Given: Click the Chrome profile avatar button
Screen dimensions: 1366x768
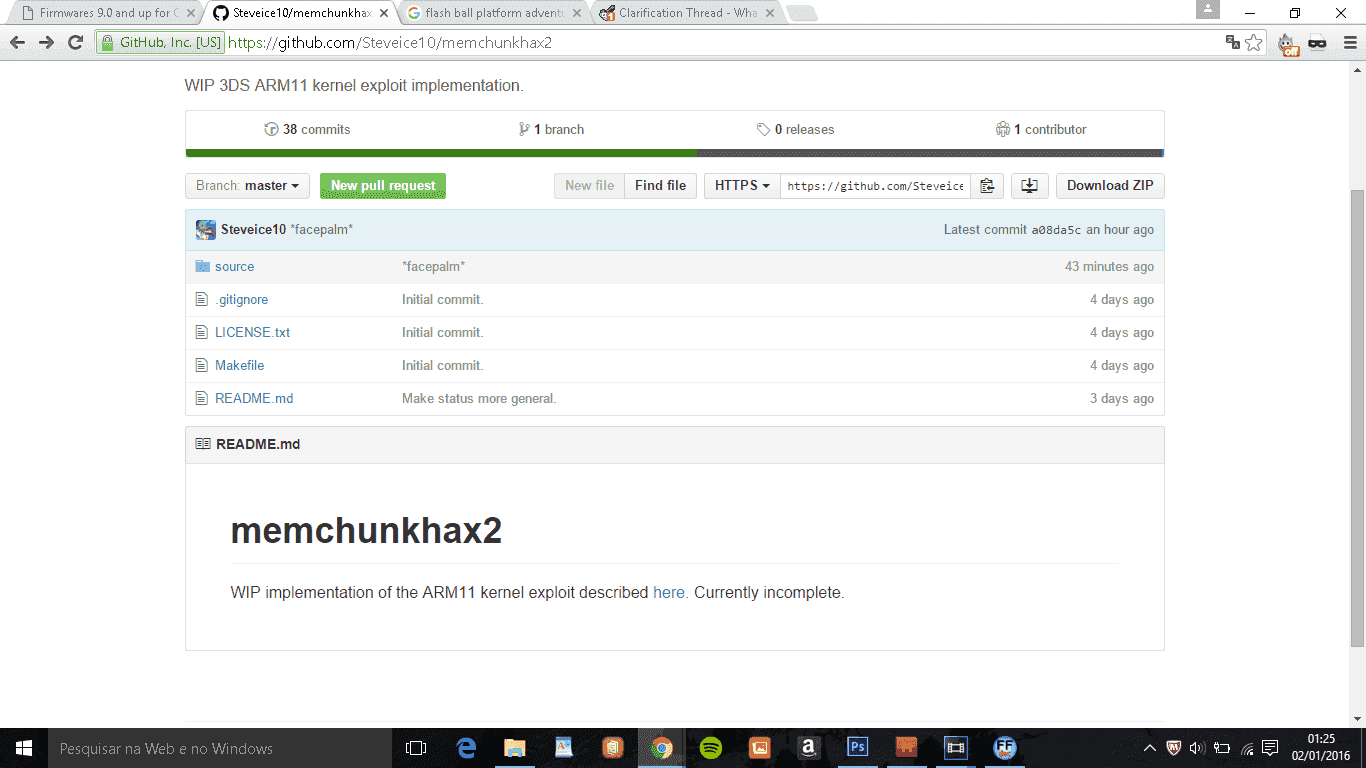Looking at the screenshot, I should pyautogui.click(x=1208, y=9).
